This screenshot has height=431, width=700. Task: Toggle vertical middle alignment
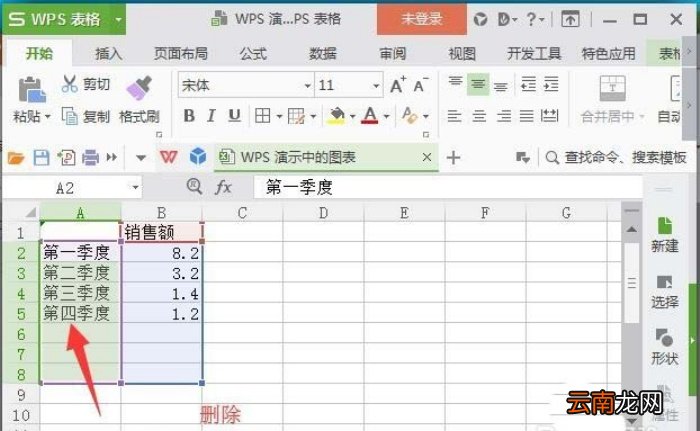tap(478, 84)
